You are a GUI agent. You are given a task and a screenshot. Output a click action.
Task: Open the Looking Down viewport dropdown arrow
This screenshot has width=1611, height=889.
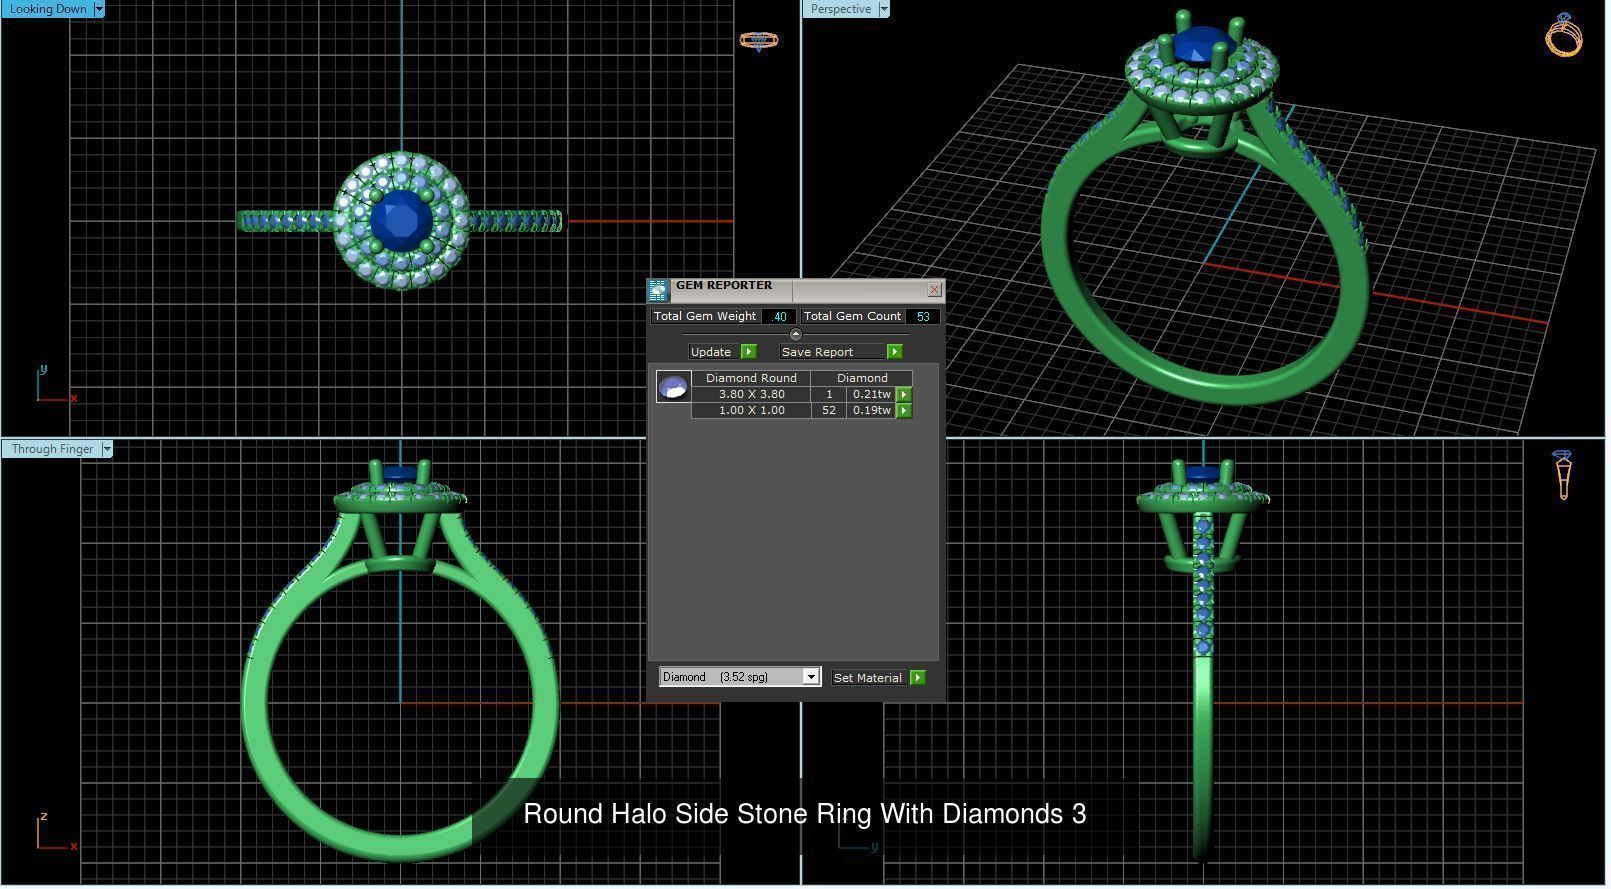99,9
